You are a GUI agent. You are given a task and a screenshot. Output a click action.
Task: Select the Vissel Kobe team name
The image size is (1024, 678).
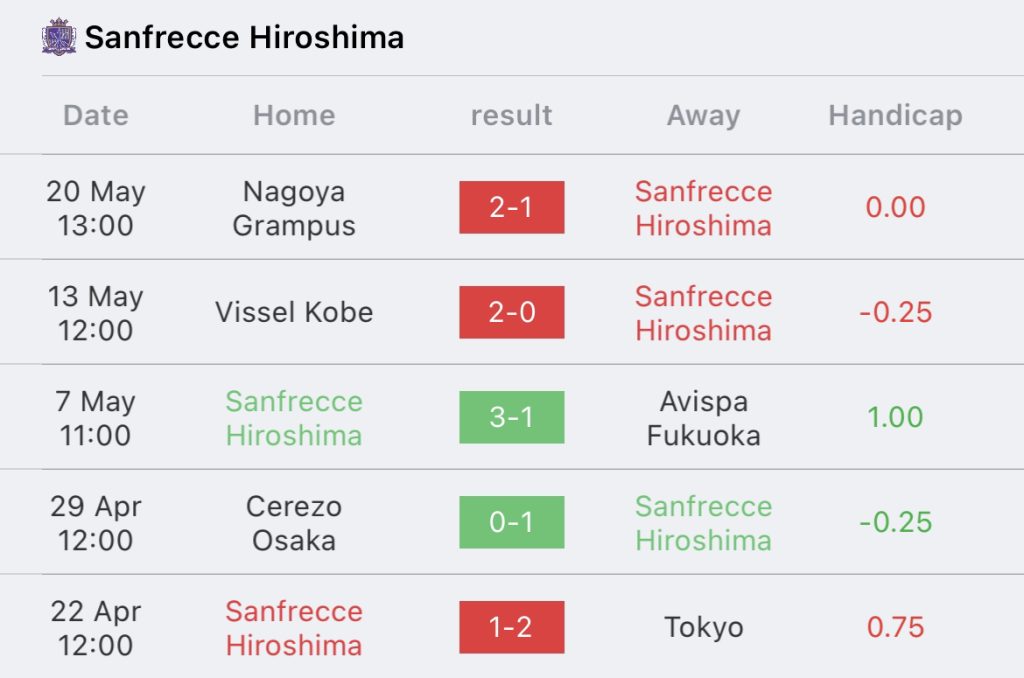point(294,312)
